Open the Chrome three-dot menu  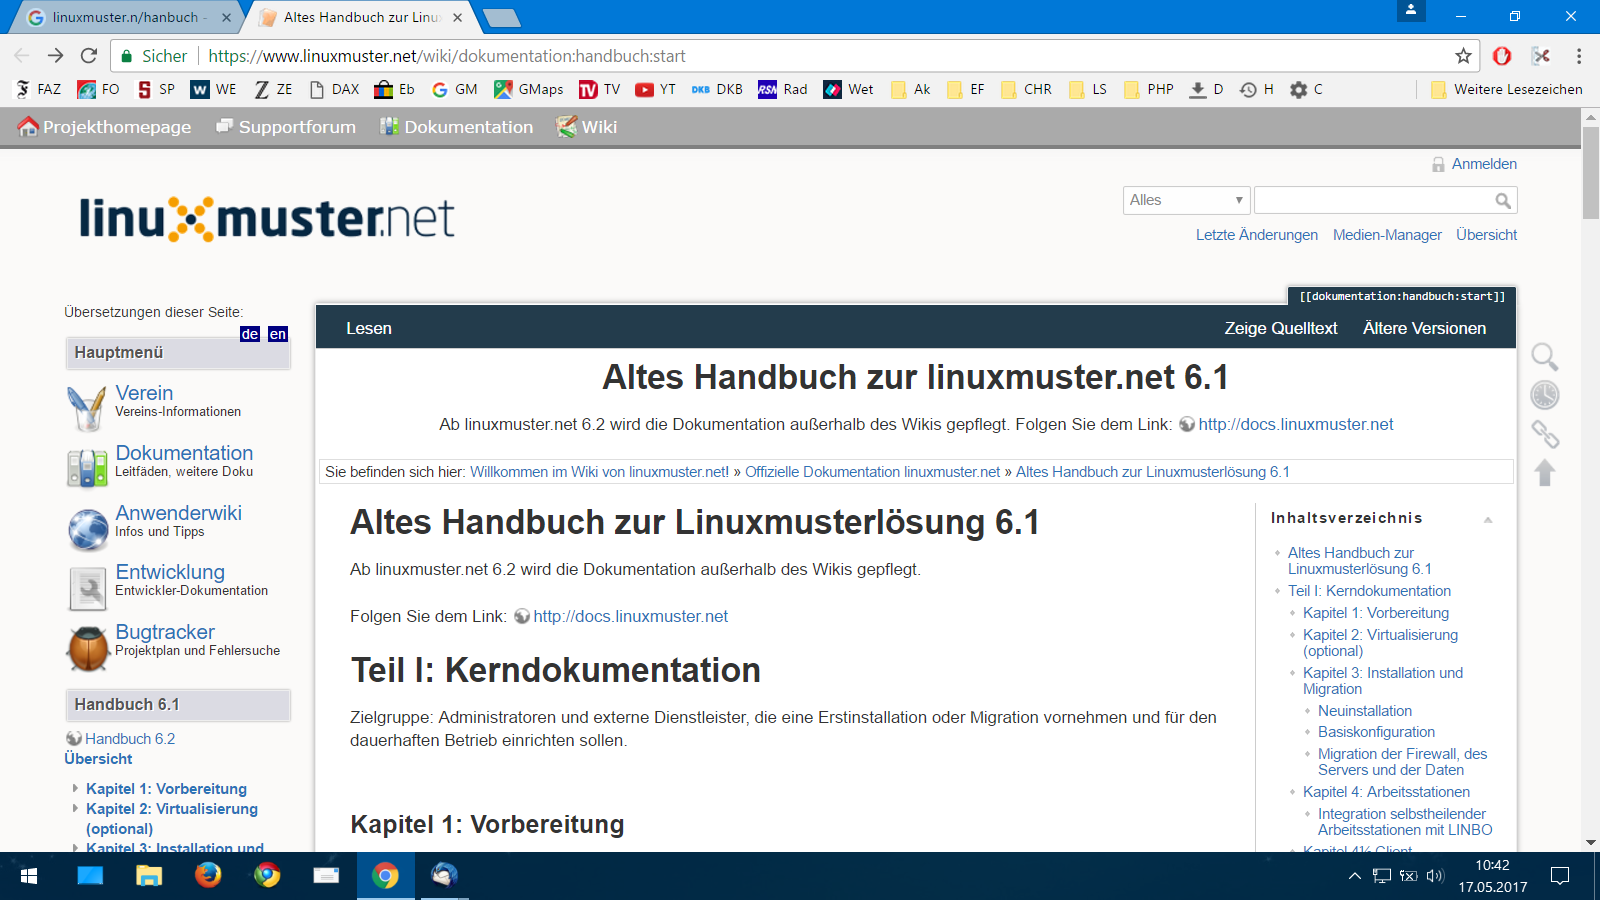(1579, 56)
